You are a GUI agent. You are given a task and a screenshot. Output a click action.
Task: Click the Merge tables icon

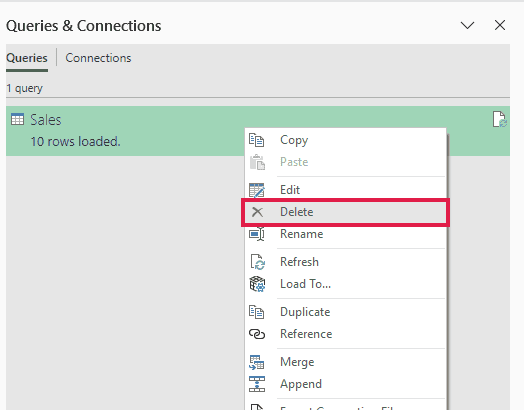click(x=257, y=363)
